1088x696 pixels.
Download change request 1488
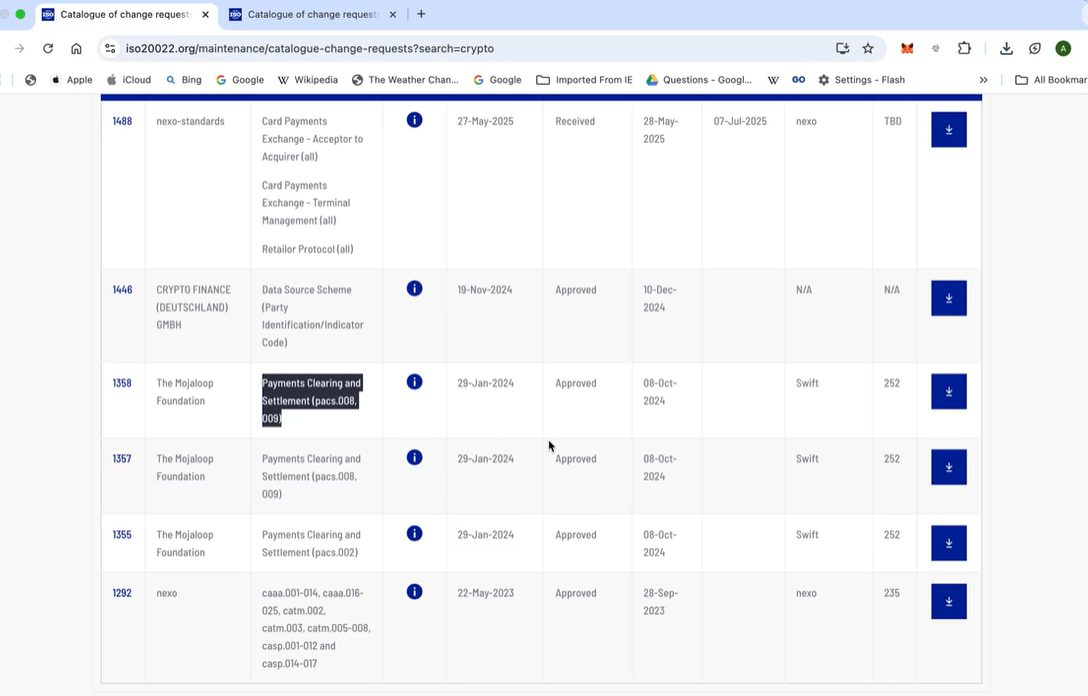(x=949, y=130)
